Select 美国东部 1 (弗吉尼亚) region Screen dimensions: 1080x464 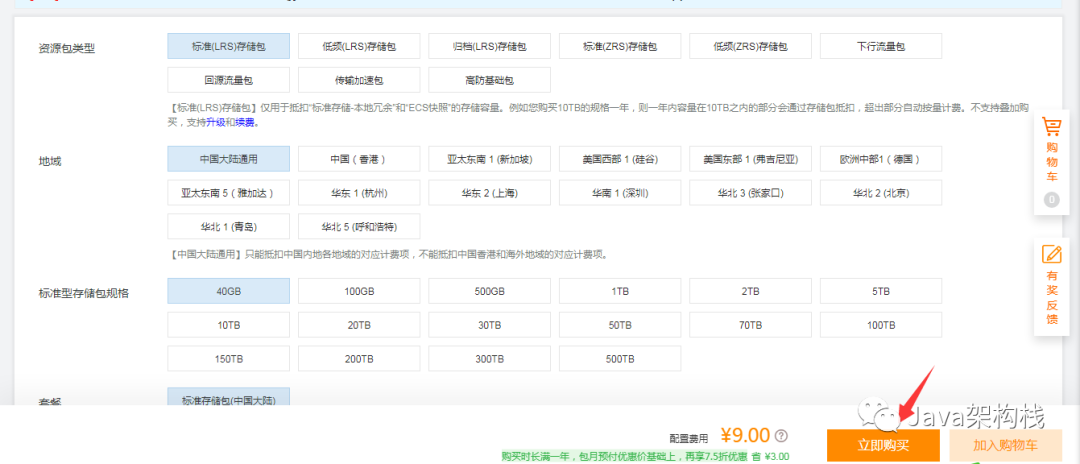point(750,159)
